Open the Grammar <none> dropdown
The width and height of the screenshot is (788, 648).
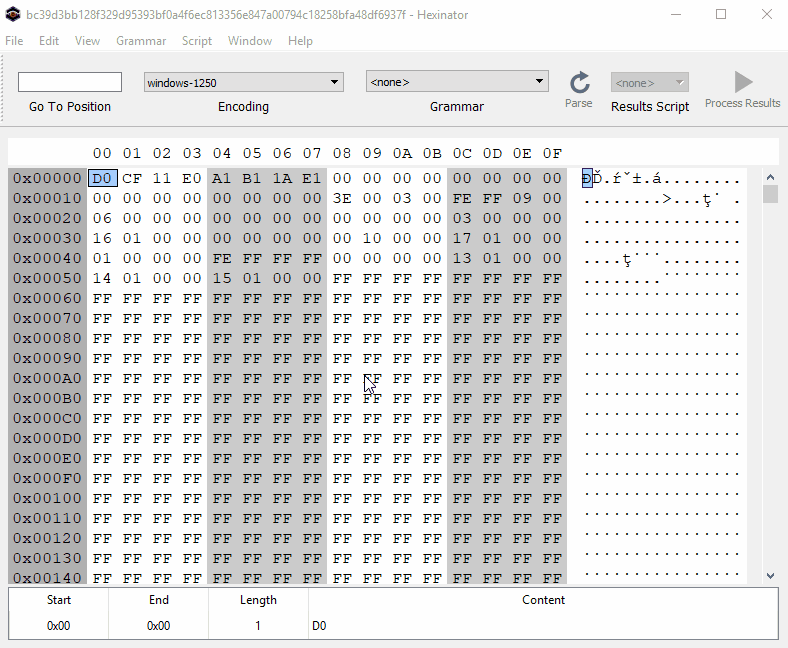click(457, 81)
